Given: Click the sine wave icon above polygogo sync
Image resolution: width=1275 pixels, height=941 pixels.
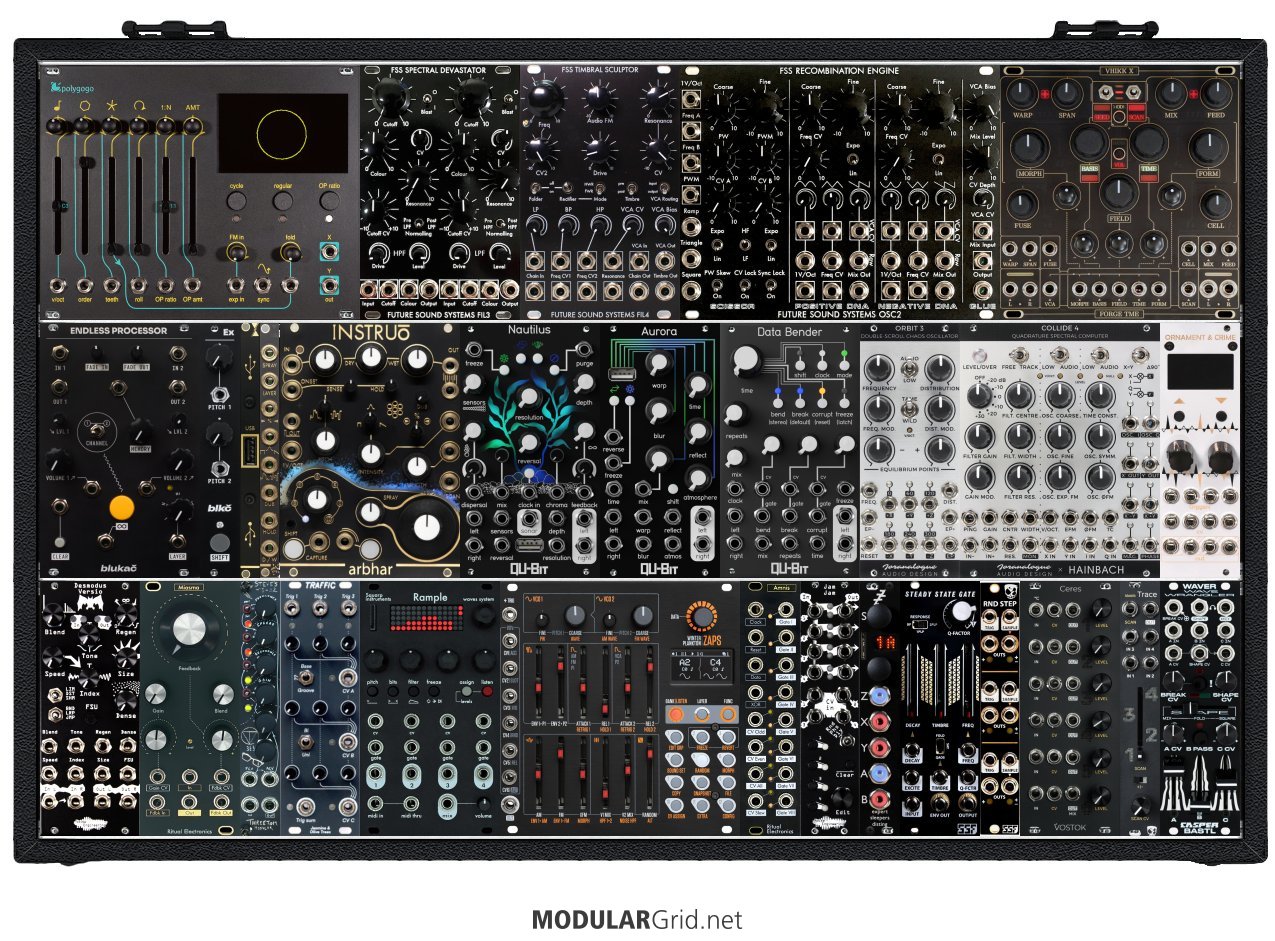Looking at the screenshot, I should pos(264,268).
